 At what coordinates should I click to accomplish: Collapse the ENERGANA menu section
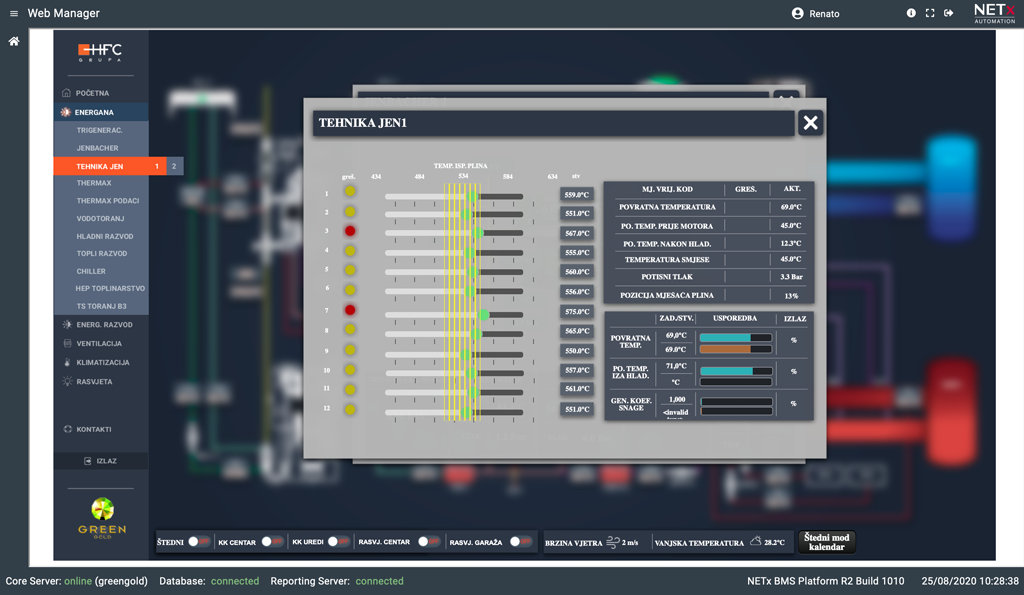coord(95,112)
